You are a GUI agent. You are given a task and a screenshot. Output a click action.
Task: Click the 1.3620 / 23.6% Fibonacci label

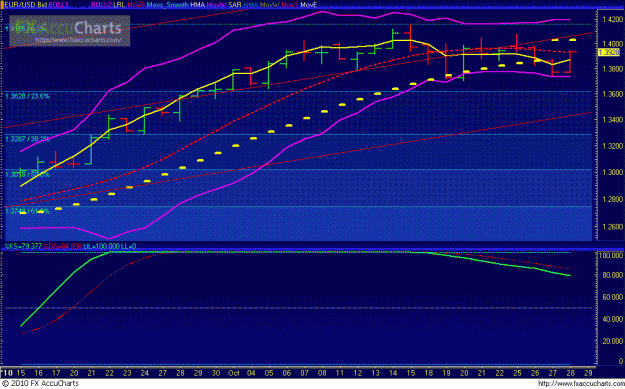28,96
